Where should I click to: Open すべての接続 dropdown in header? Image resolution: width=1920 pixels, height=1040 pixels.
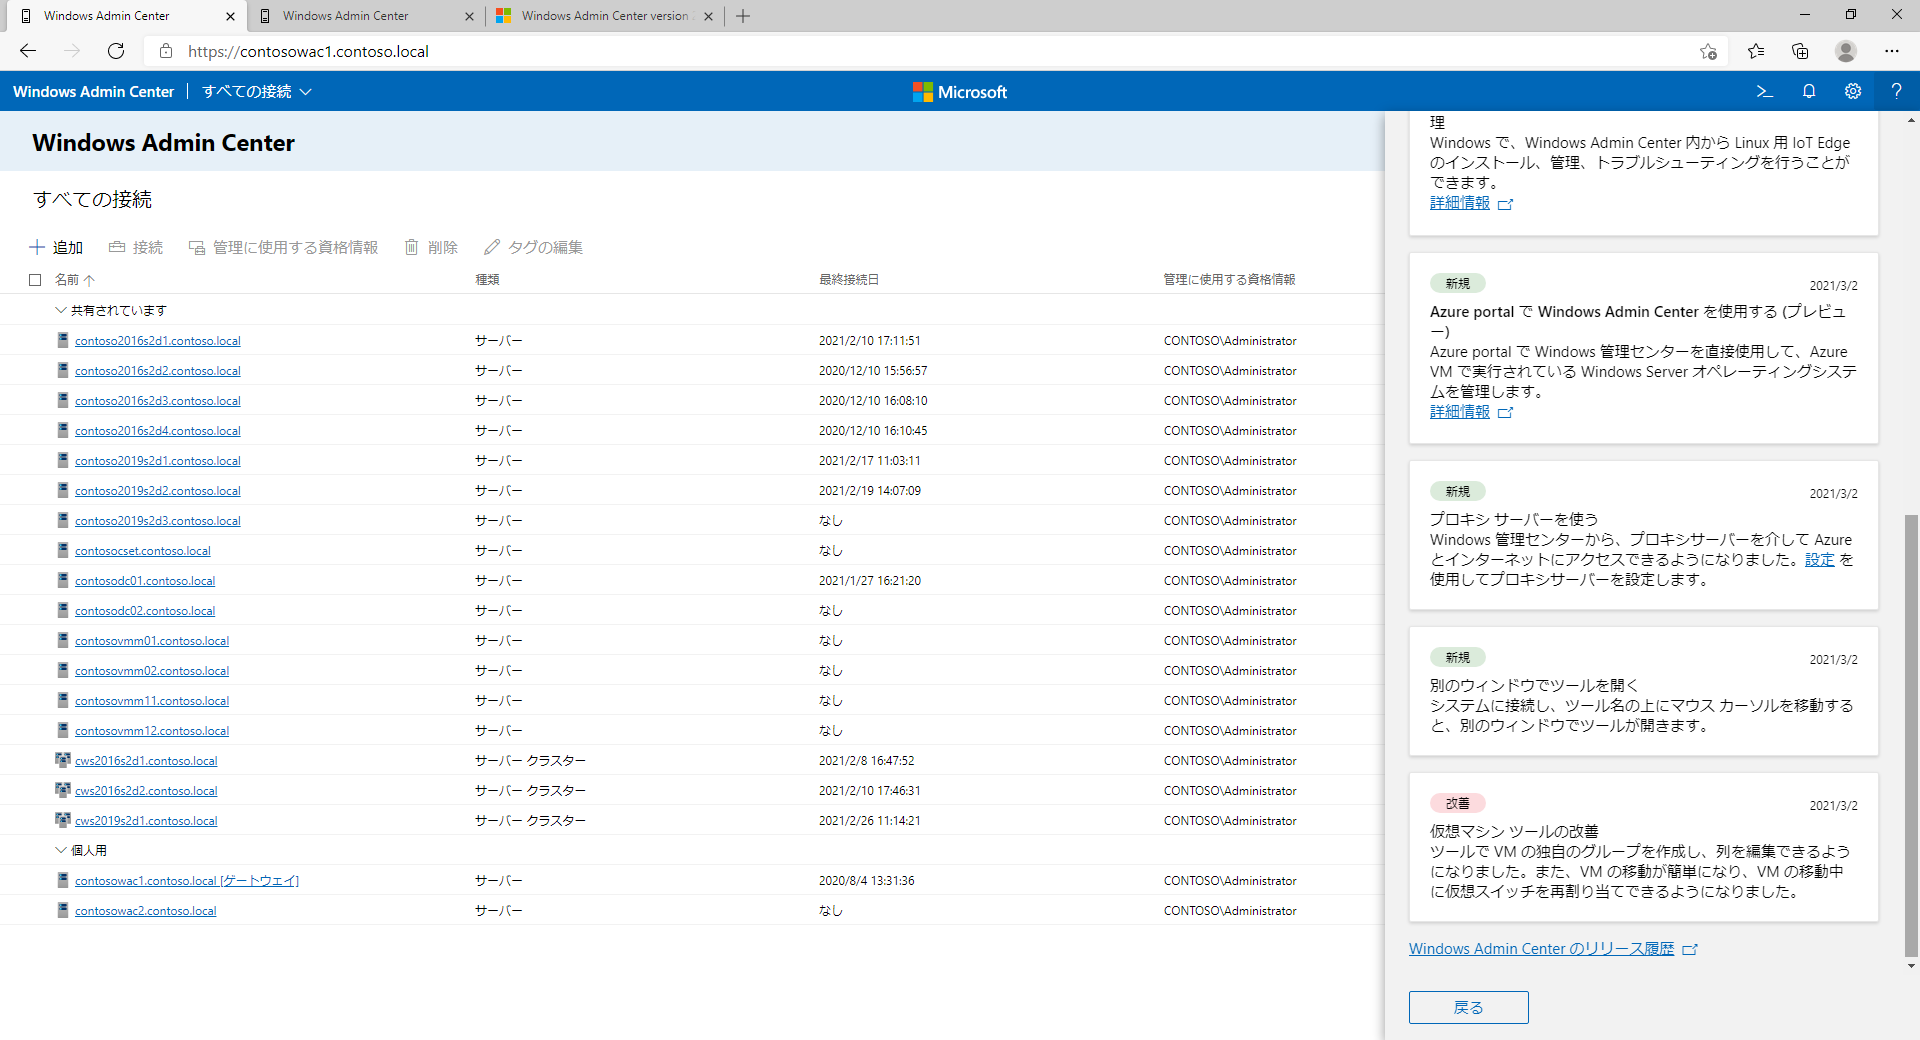pyautogui.click(x=257, y=91)
